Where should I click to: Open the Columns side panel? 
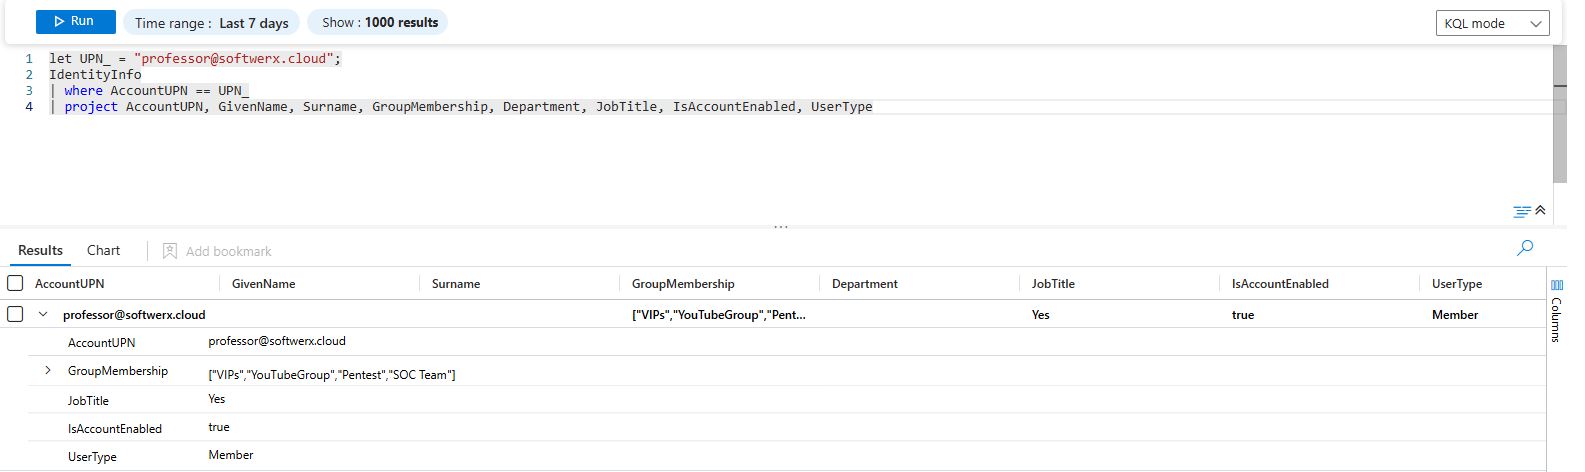(1556, 311)
